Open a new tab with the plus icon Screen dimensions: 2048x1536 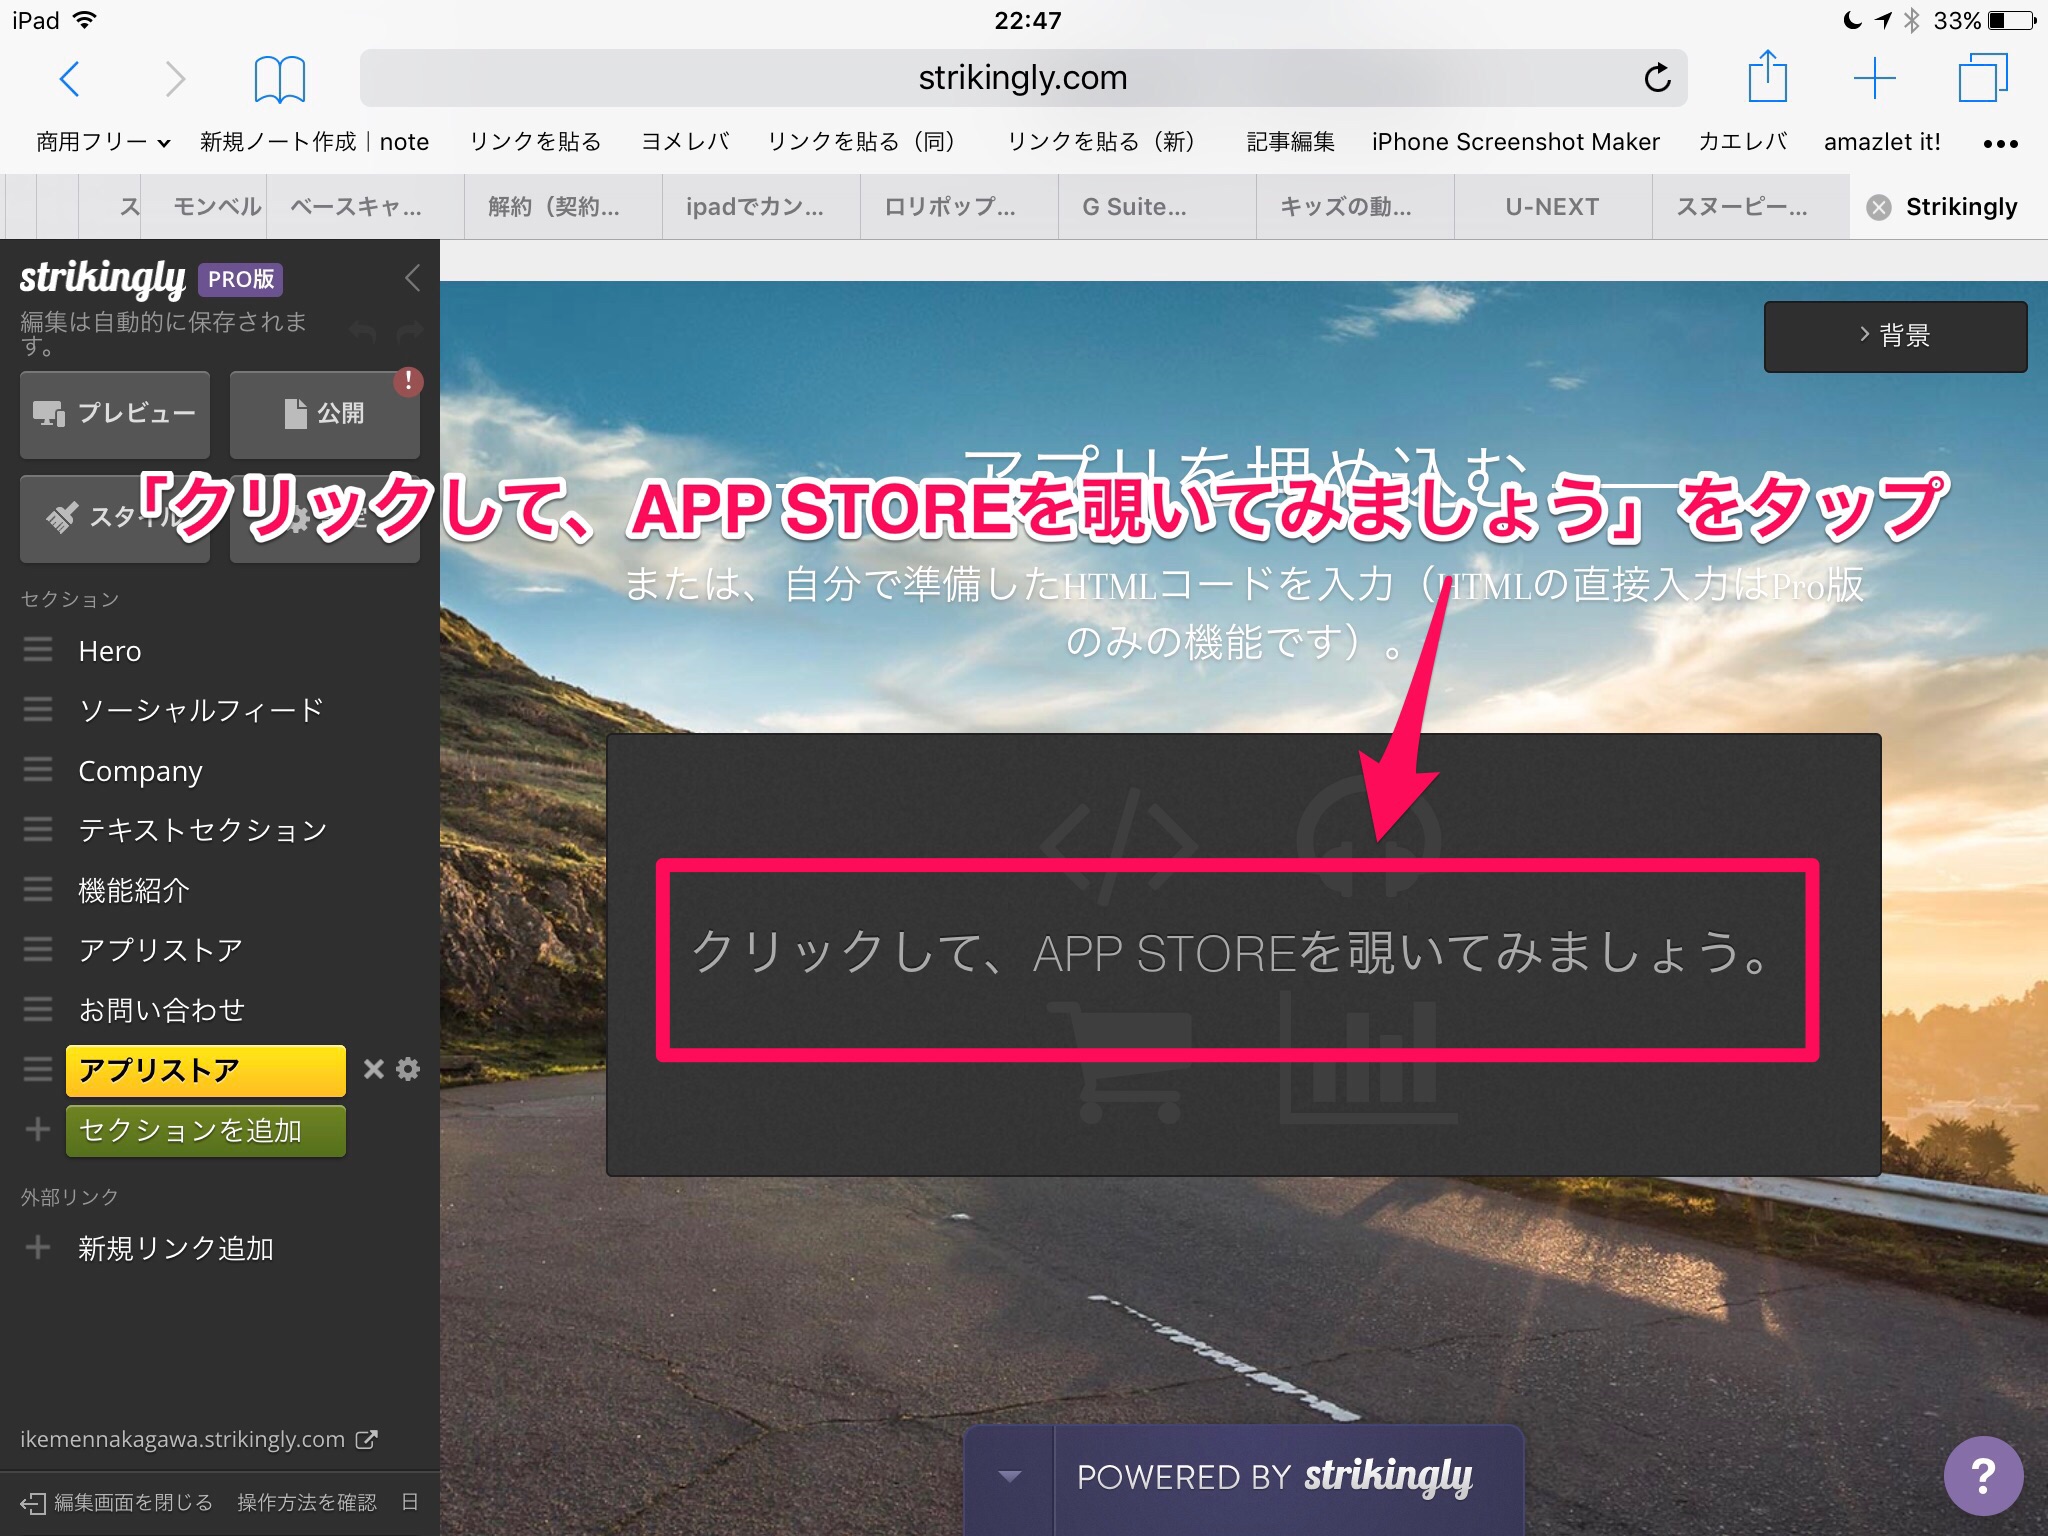1875,78
